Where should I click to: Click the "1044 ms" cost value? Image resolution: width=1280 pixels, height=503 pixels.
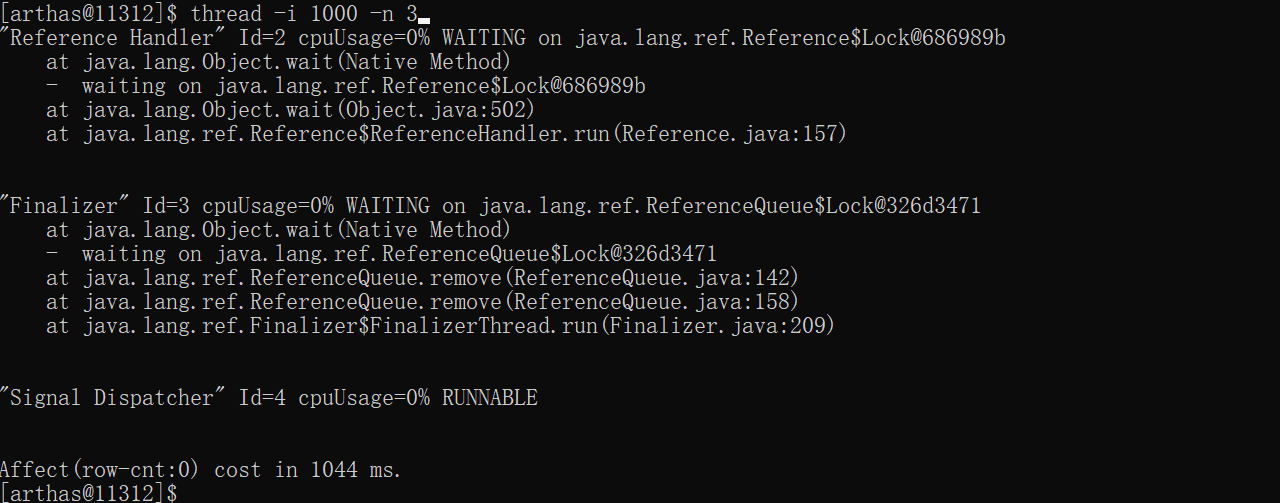tap(355, 470)
